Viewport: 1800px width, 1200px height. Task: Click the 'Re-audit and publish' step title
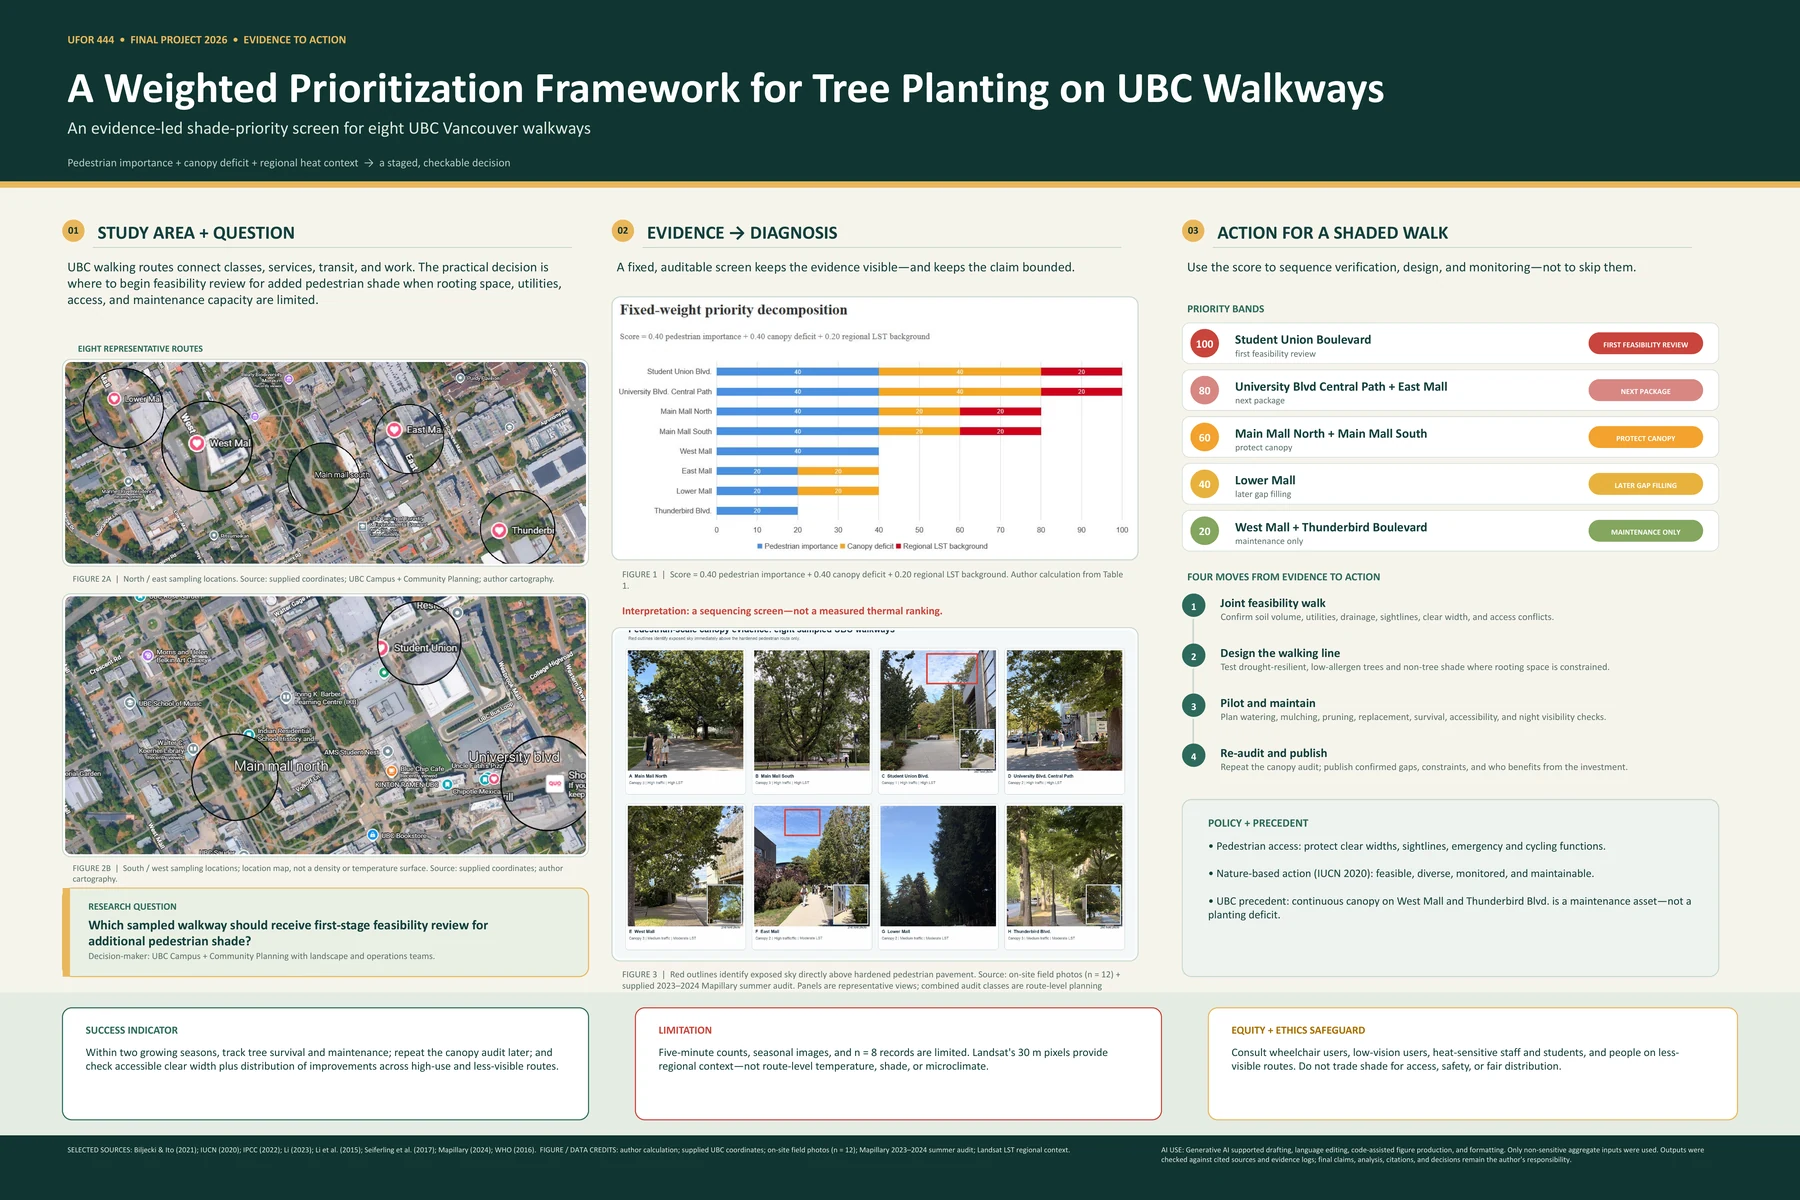pos(1273,753)
